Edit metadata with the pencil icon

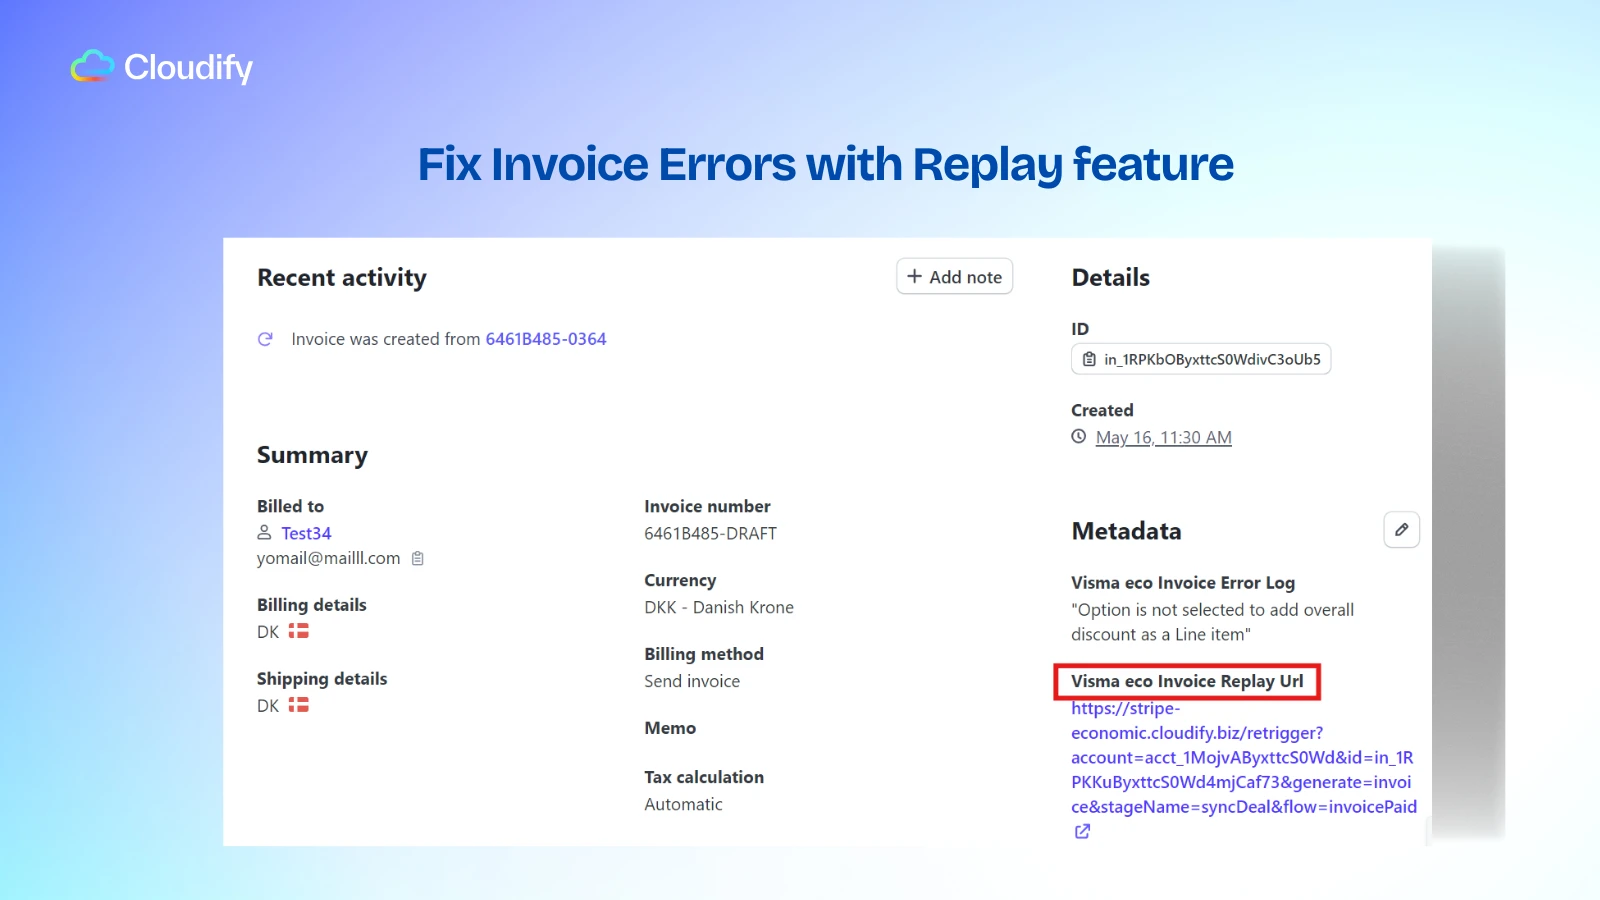[x=1402, y=530]
